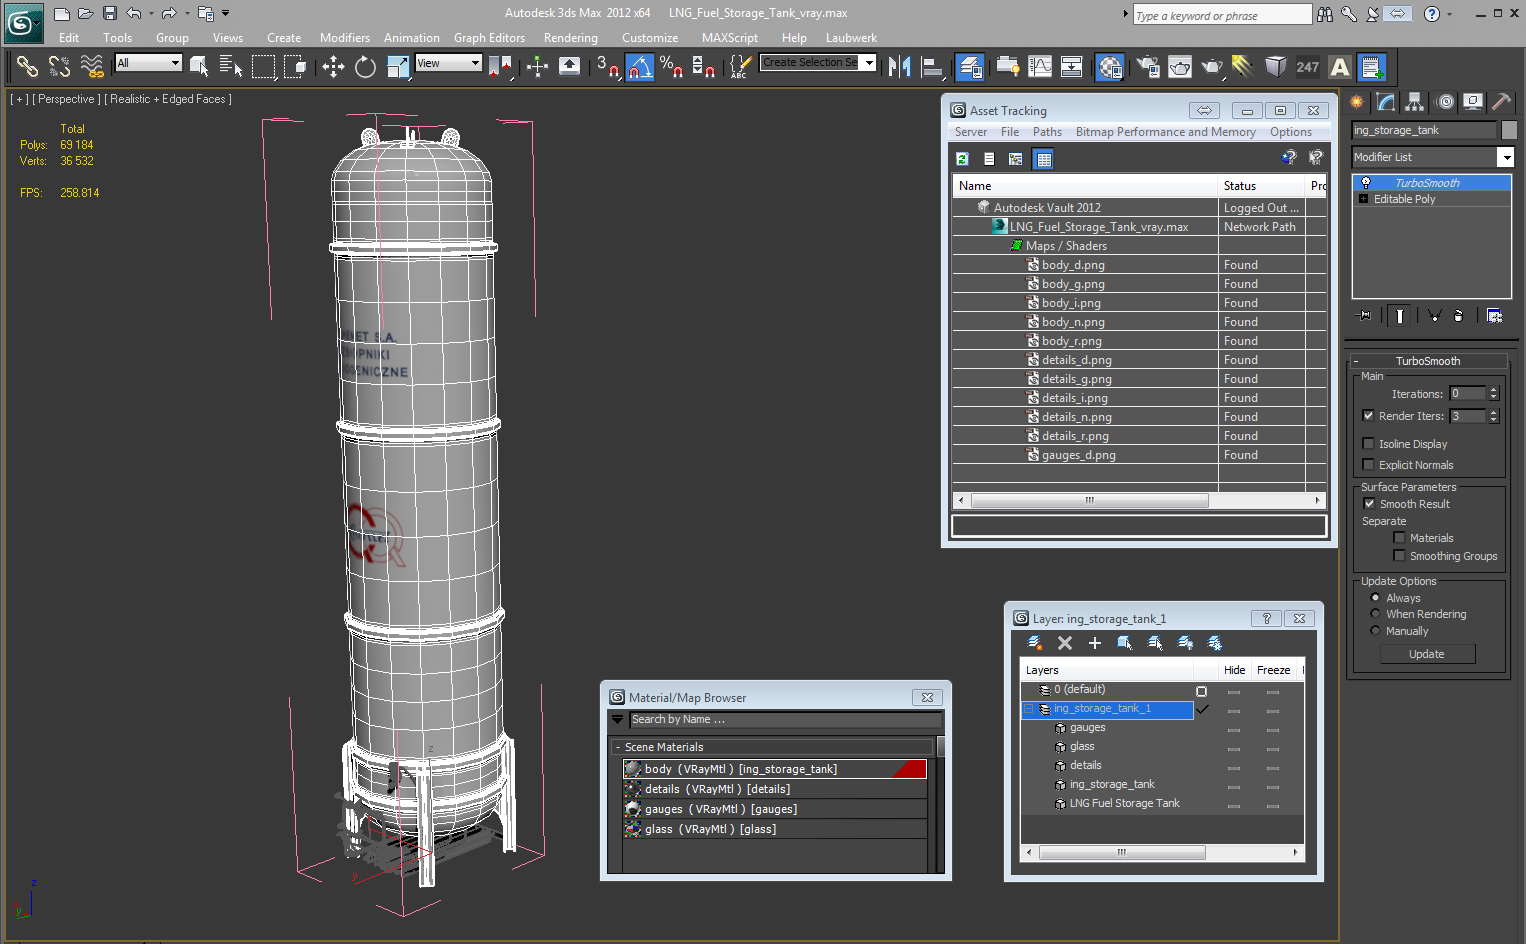Viewport: 1526px width, 944px height.
Task: Open Select by Name tool
Action: 231,67
